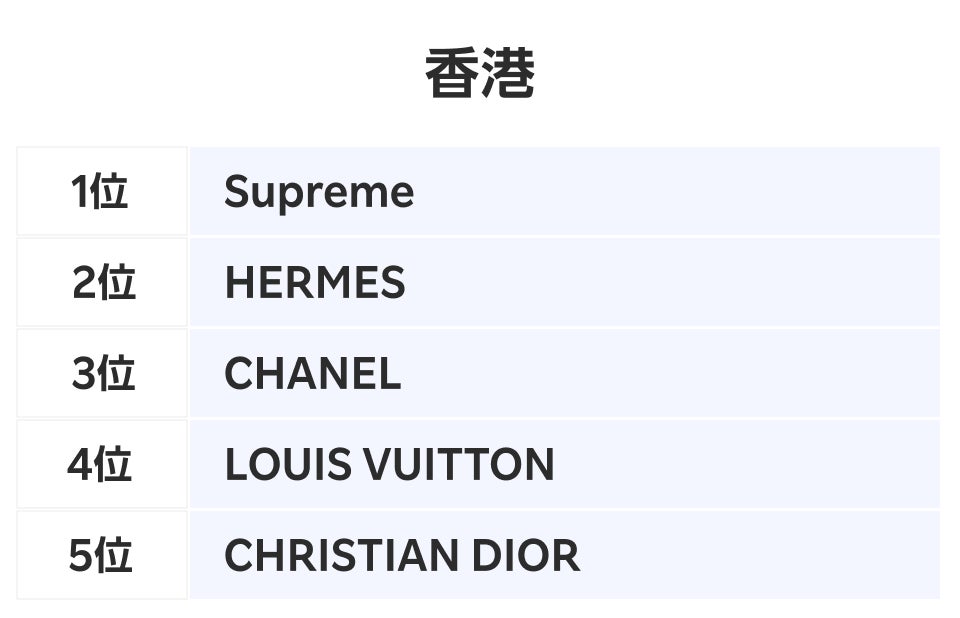Select the 5位 rank cell
Viewport: 960px width, 618px height.
[x=101, y=556]
